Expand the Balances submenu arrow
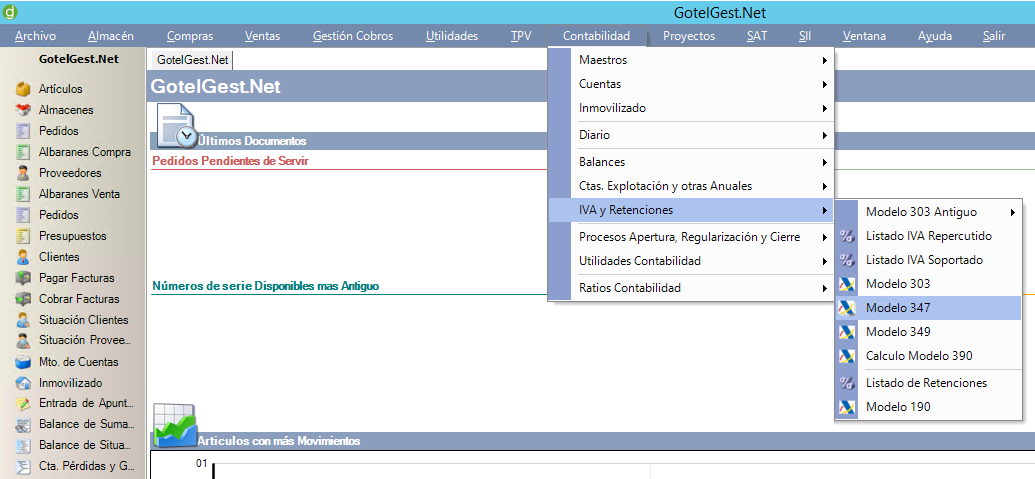Screen dimensions: 1035x479 tap(825, 162)
